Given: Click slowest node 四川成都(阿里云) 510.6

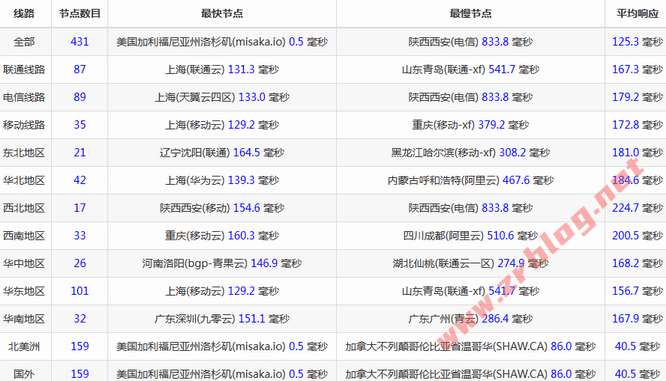Looking at the screenshot, I should (471, 235).
